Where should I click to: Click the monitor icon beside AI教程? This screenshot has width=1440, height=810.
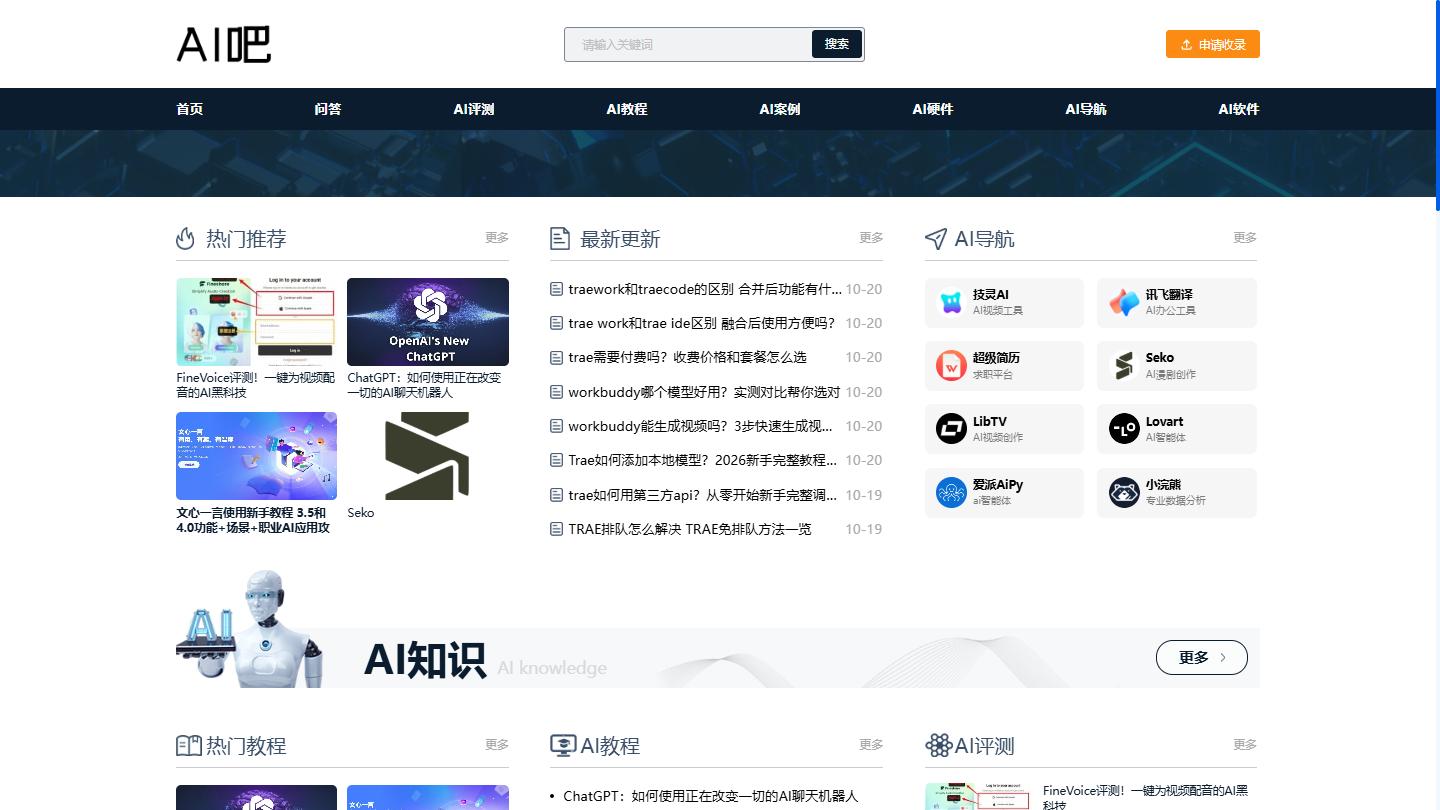563,746
